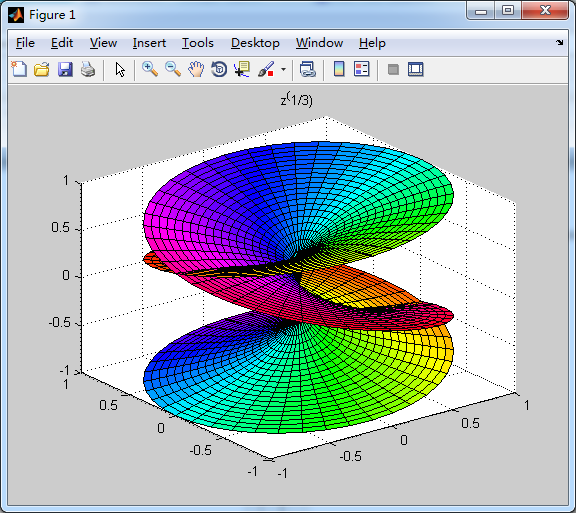Enable the Pan hand tool
The width and height of the screenshot is (576, 513).
coord(196,69)
